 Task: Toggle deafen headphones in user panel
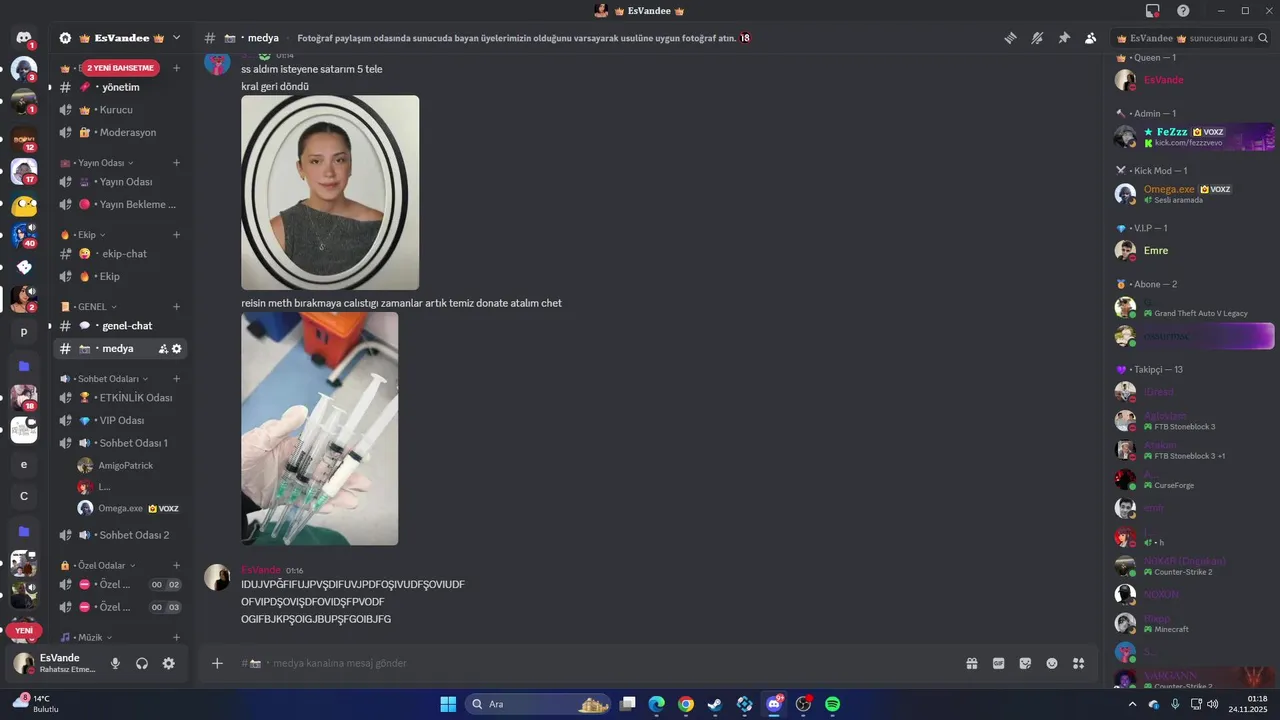(142, 663)
